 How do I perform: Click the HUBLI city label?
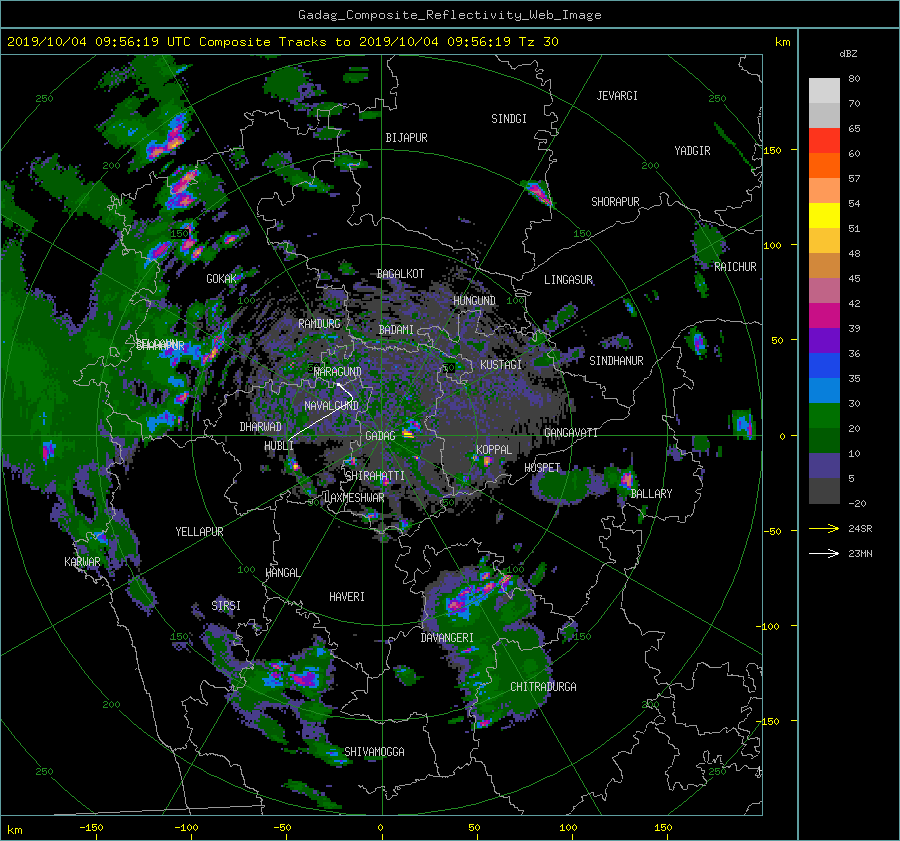(x=279, y=446)
